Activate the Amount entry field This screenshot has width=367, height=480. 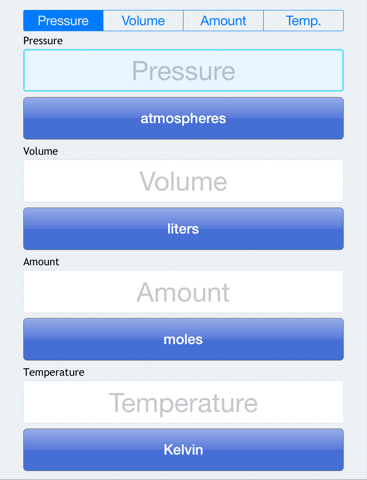(x=183, y=292)
